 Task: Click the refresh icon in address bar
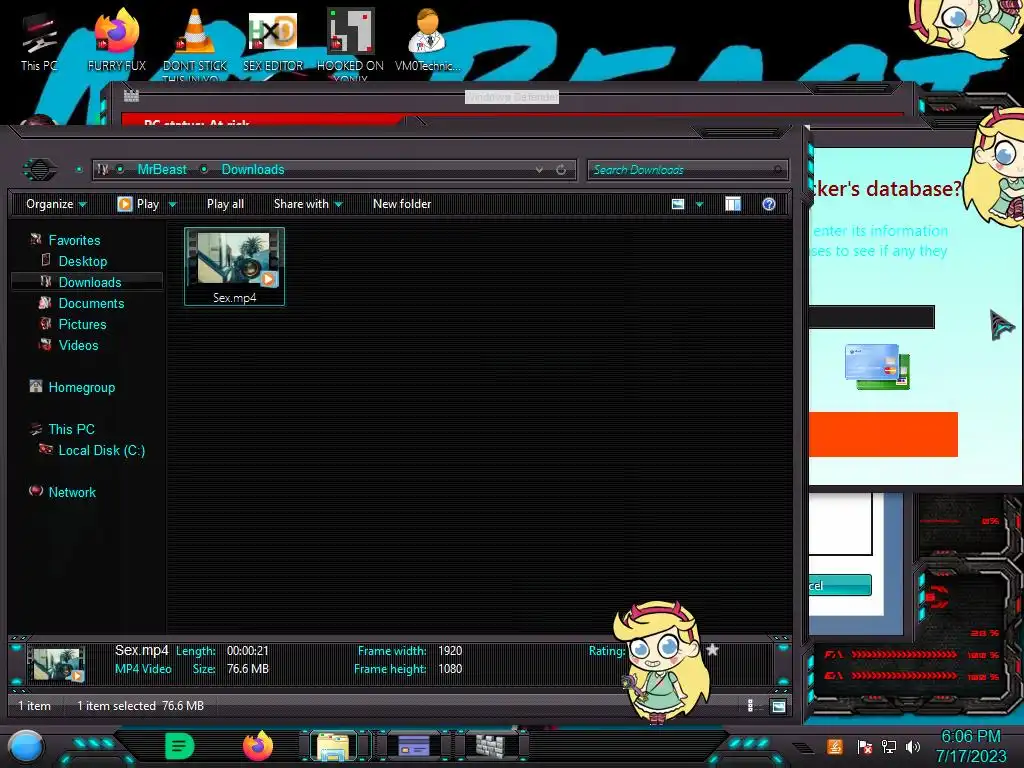point(561,170)
